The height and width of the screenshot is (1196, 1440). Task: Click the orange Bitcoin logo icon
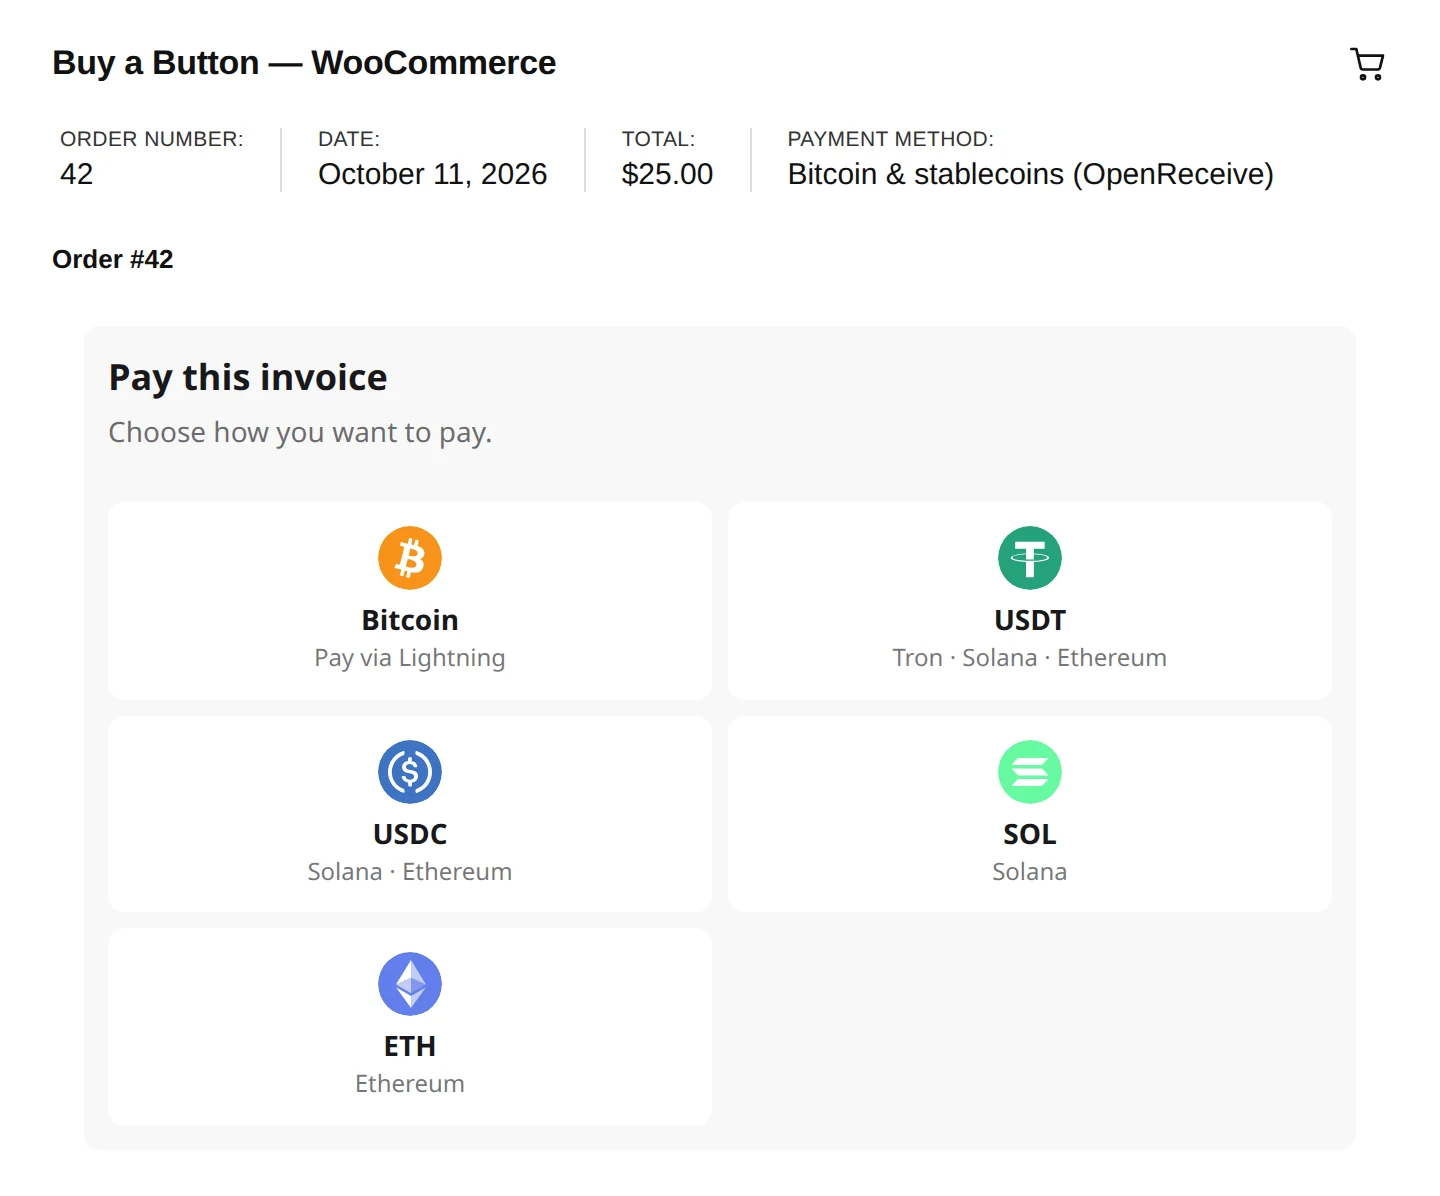click(410, 558)
